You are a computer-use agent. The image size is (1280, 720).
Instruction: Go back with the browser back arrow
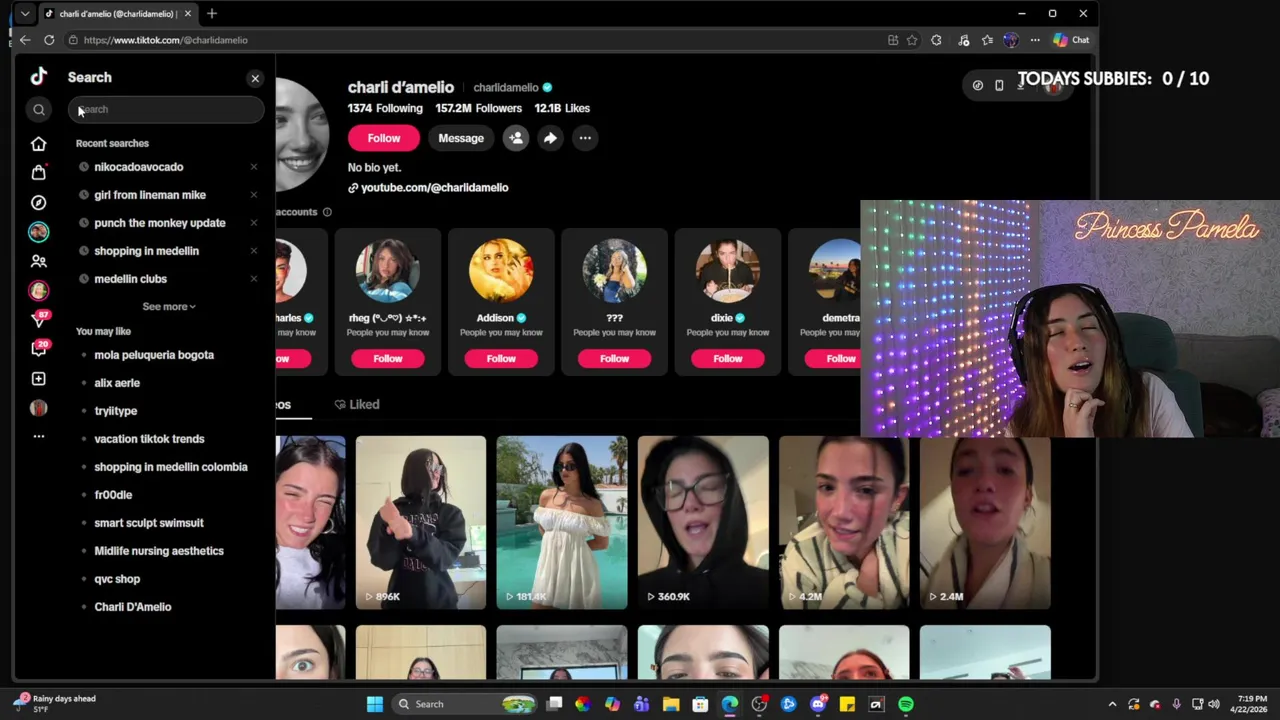coord(24,40)
